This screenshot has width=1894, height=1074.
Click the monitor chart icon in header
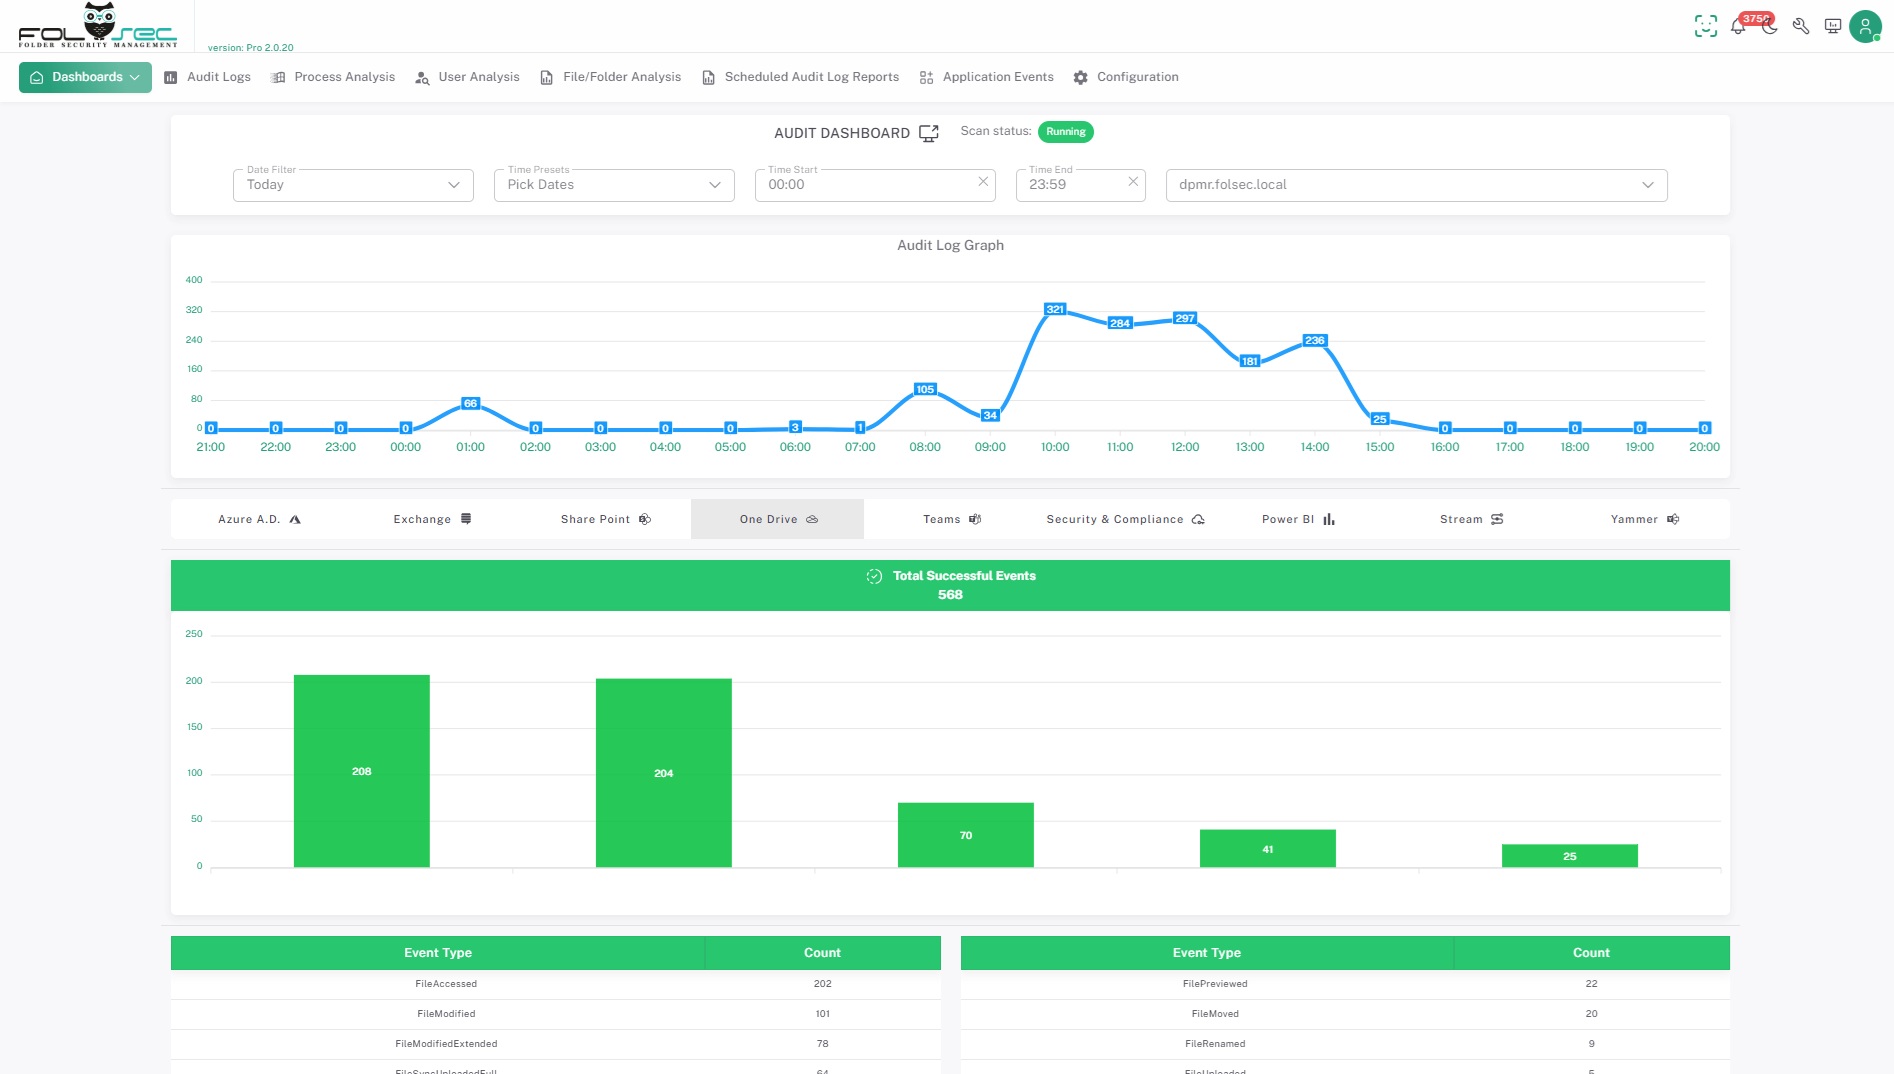pos(1832,27)
